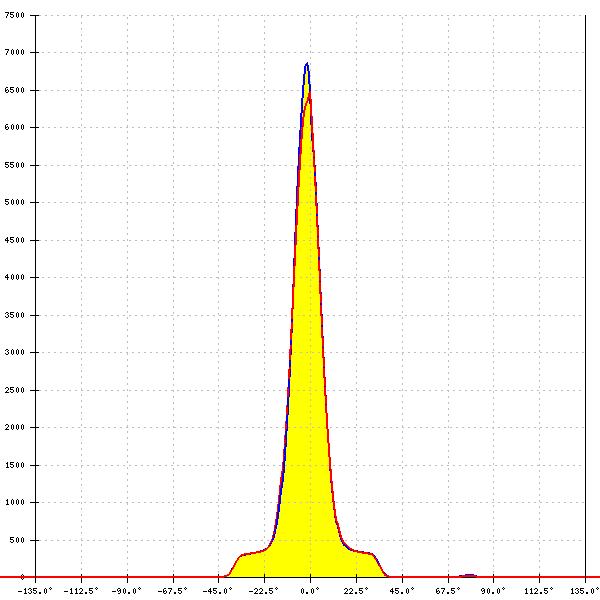Click the 67.5° x-axis label
Viewport: 600px width, 600px height.
coord(448,591)
